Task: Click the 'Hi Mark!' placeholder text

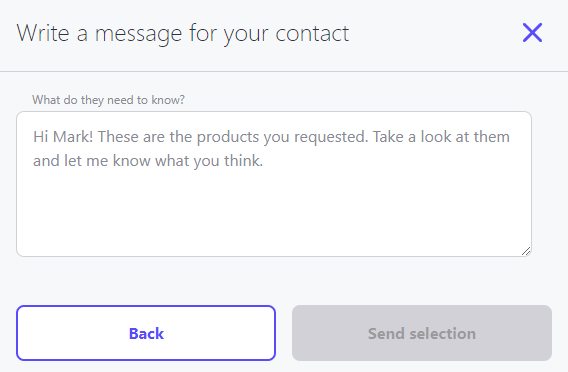Action: (63, 137)
